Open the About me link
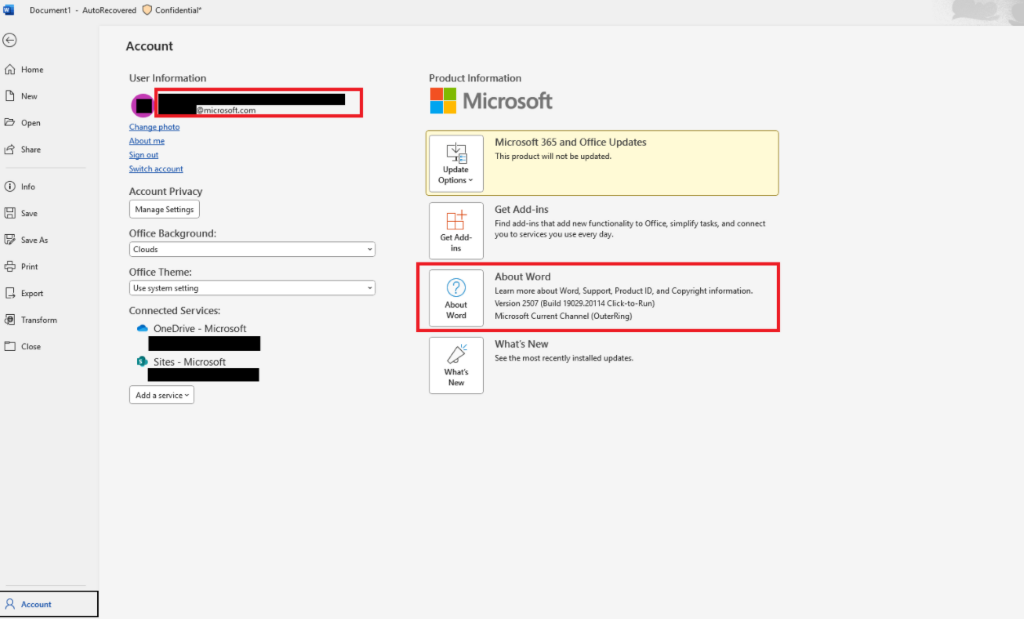Viewport: 1024px width, 619px height. click(146, 140)
